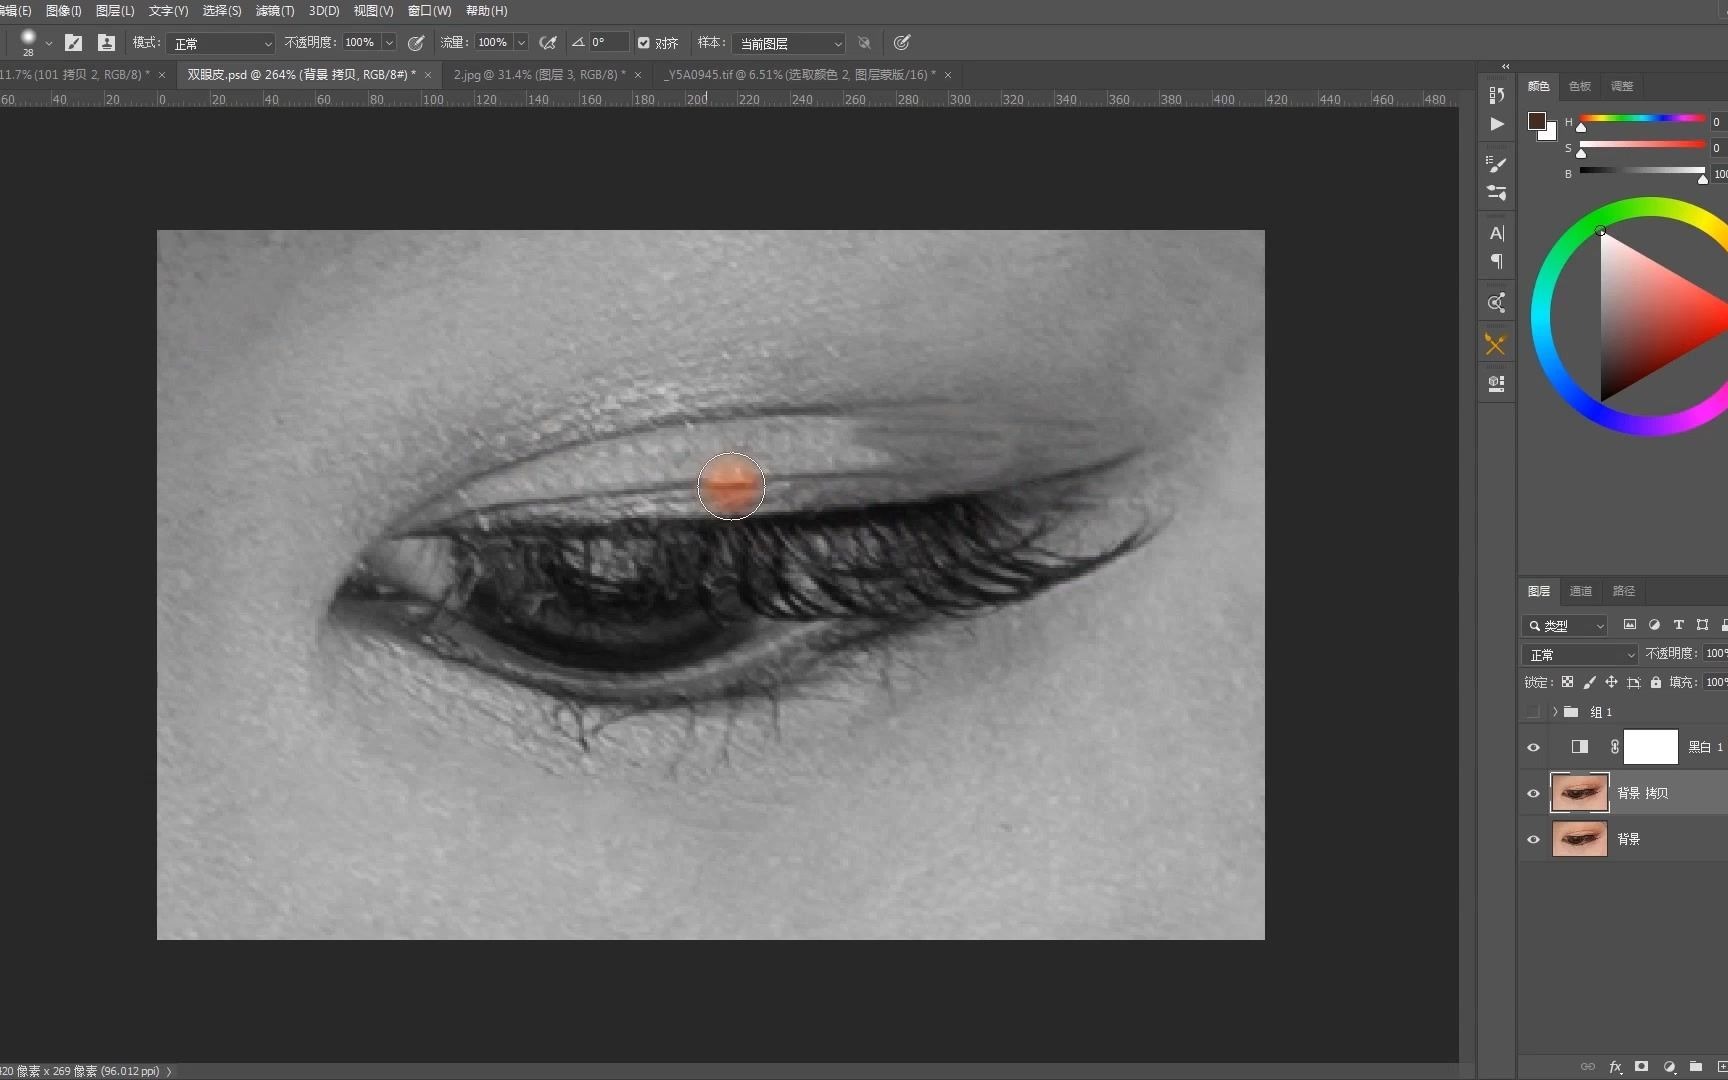Expand the 组 1 group
The image size is (1728, 1080).
click(x=1555, y=712)
